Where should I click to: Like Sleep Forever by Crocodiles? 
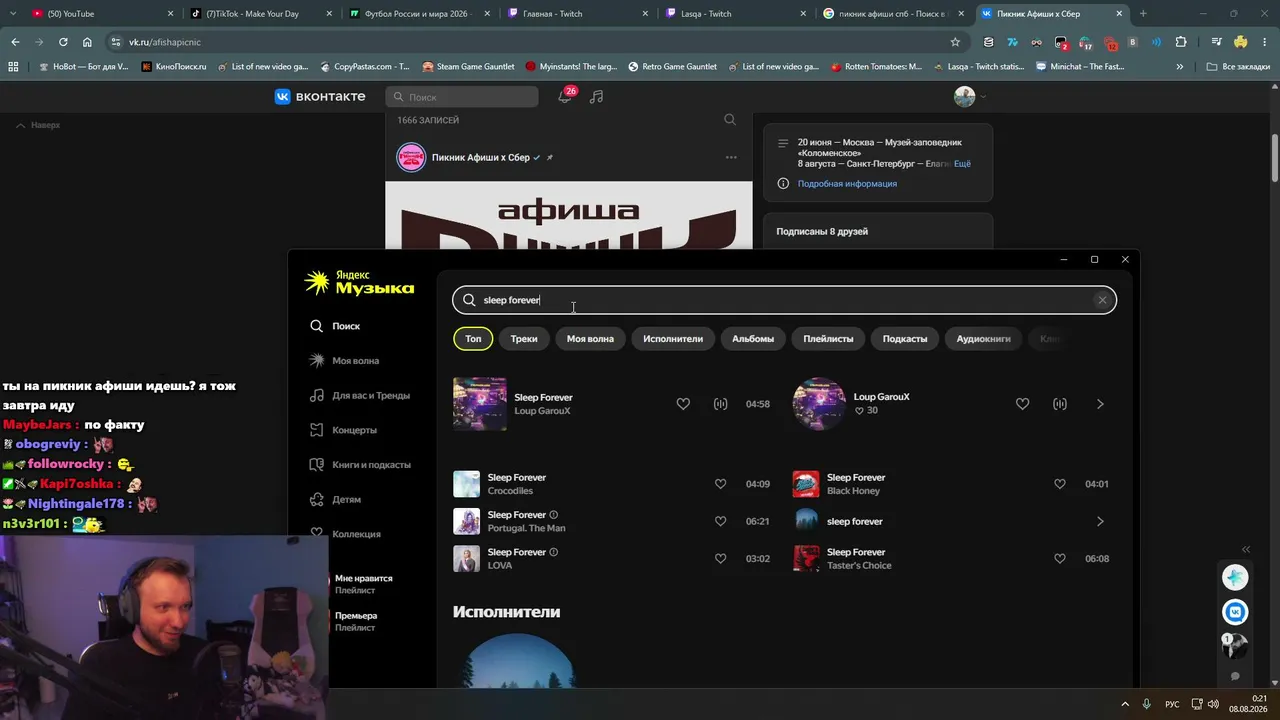[x=720, y=484]
